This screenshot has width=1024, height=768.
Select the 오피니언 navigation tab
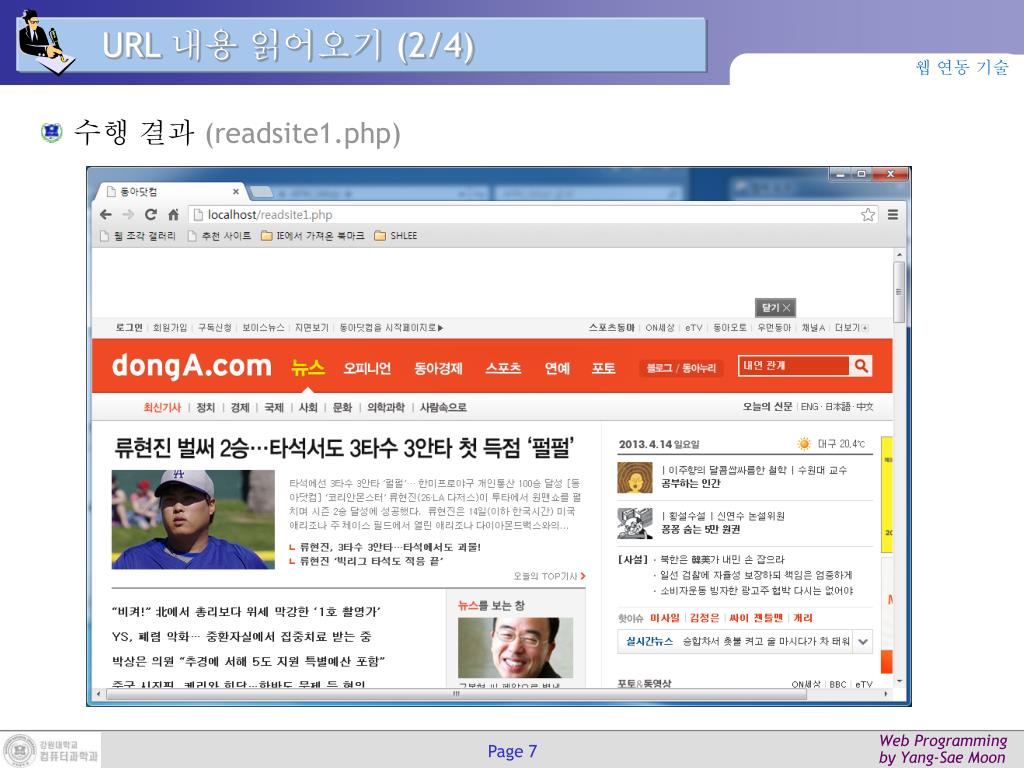point(367,368)
